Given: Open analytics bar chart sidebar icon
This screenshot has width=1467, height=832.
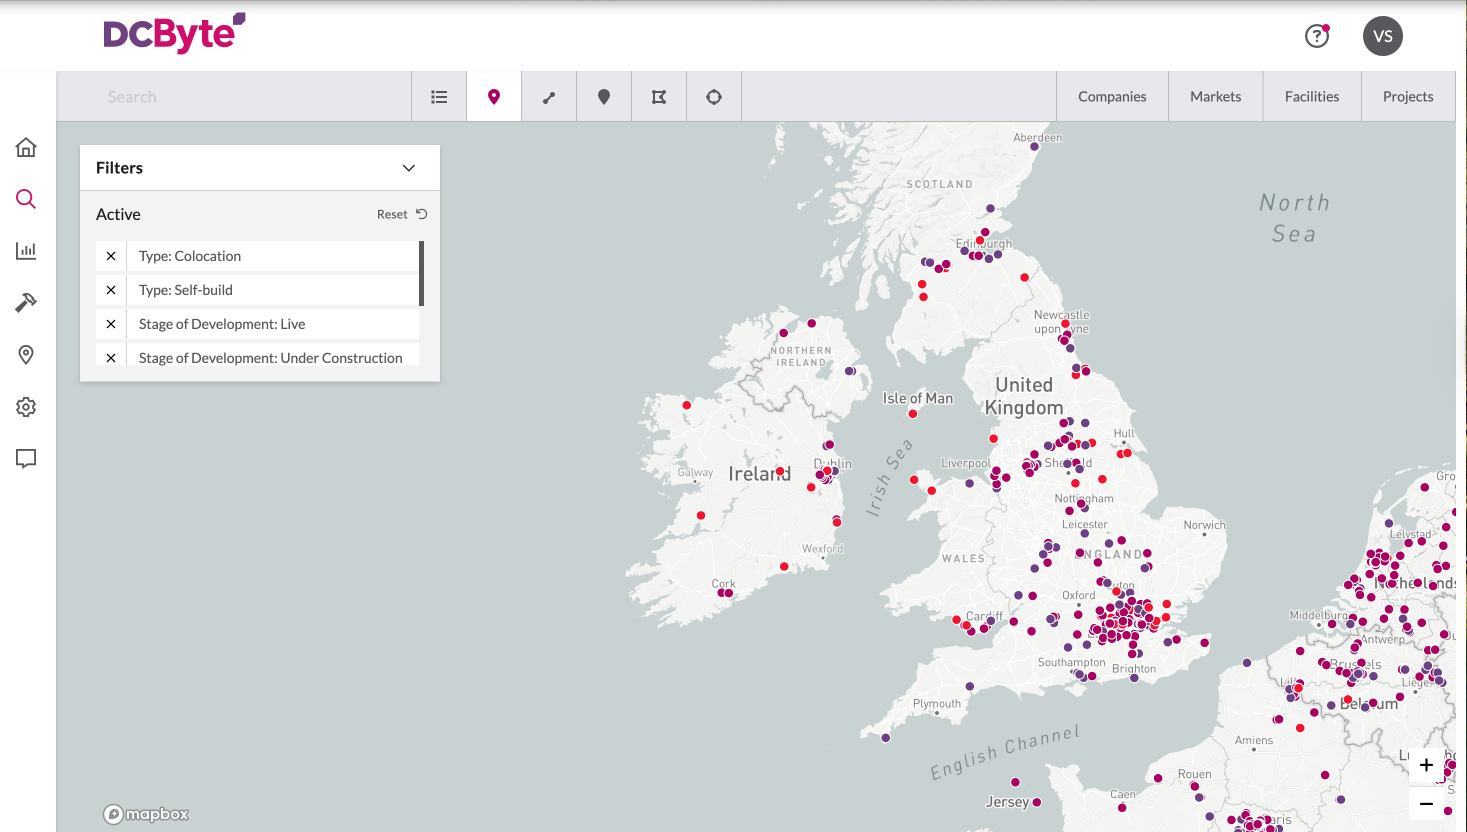Looking at the screenshot, I should coord(26,251).
